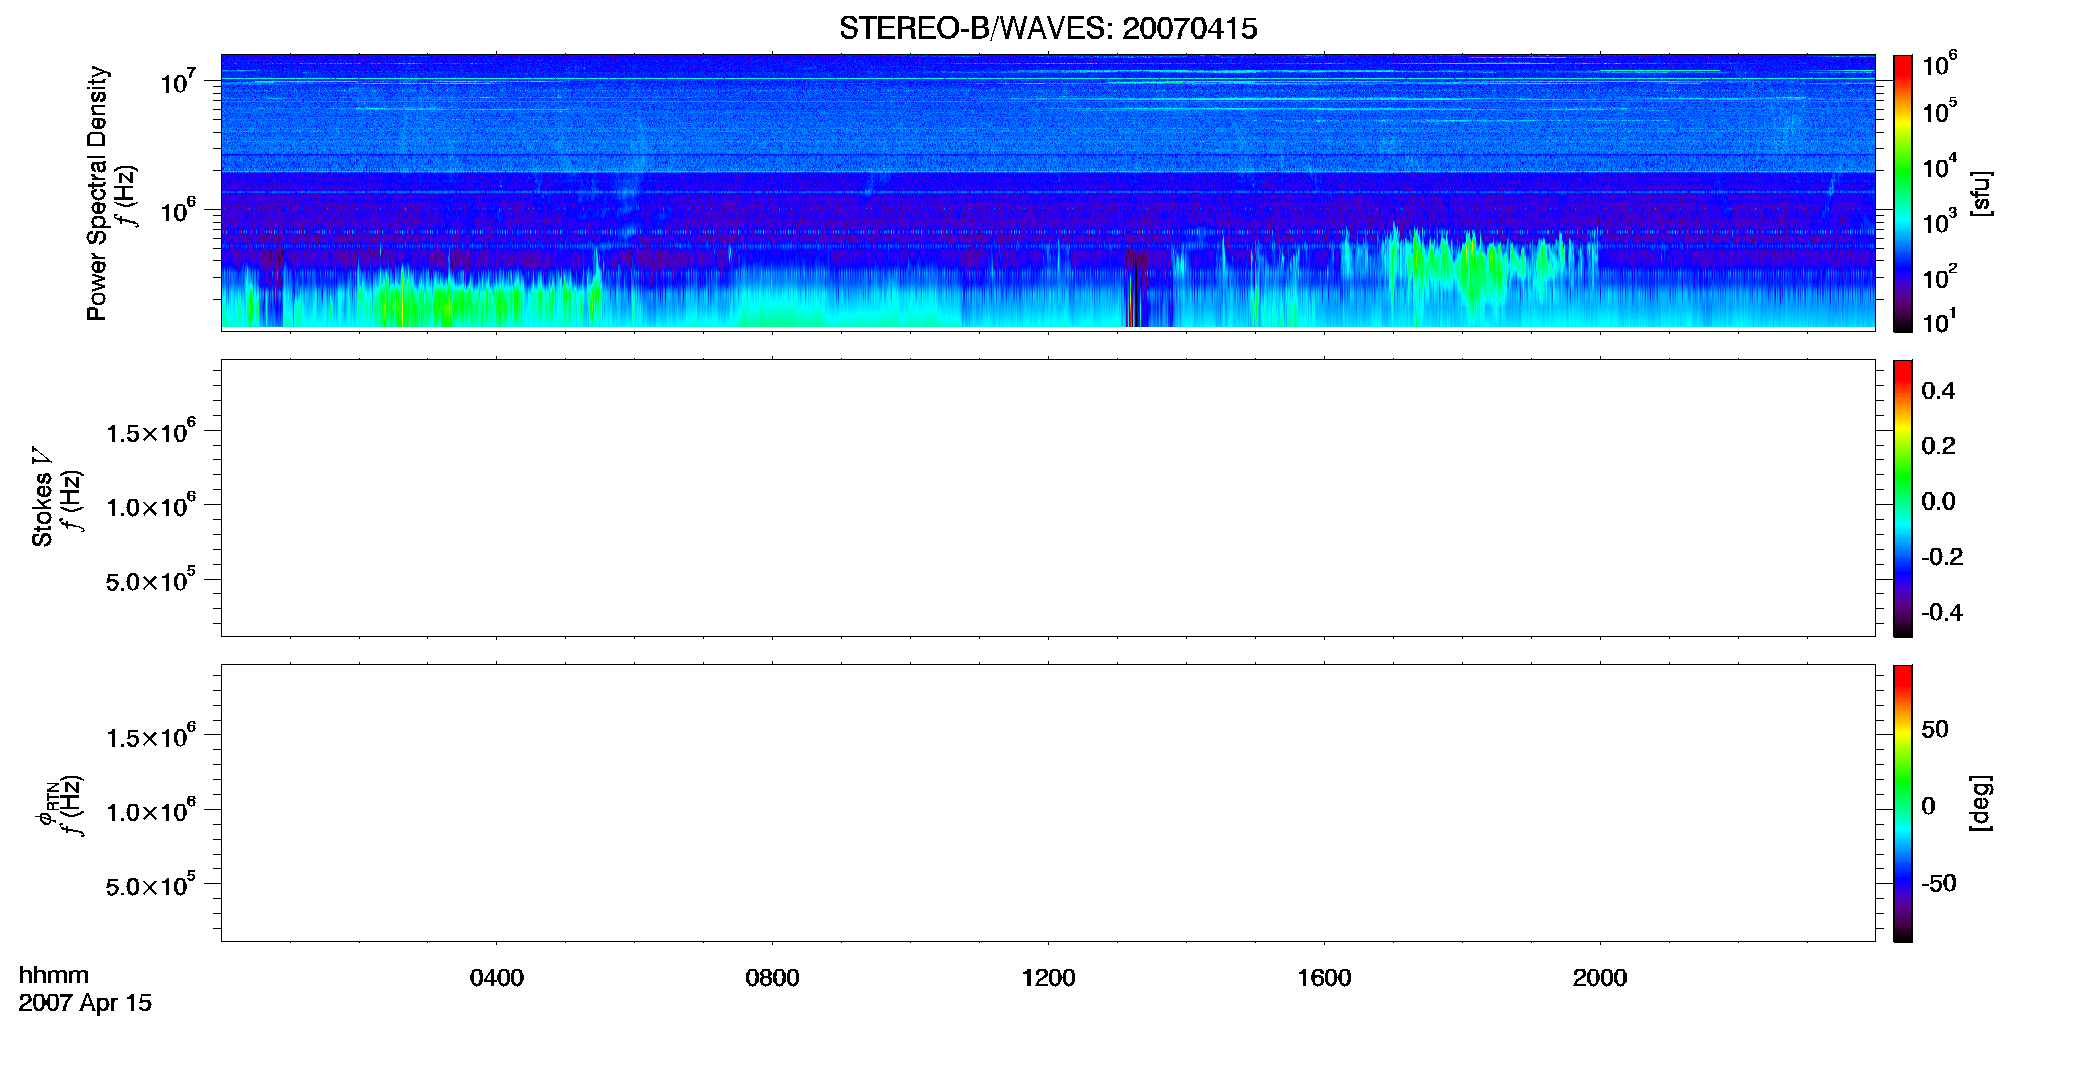Click the 0.4 Stokes V color bar label
Viewport: 2096px width, 1080px height.
tap(1938, 391)
